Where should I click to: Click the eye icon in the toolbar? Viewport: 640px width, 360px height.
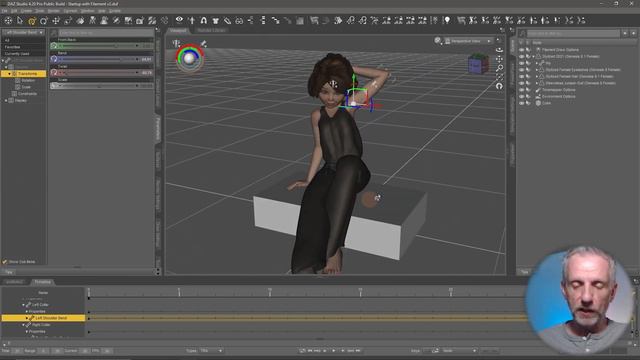point(179,20)
